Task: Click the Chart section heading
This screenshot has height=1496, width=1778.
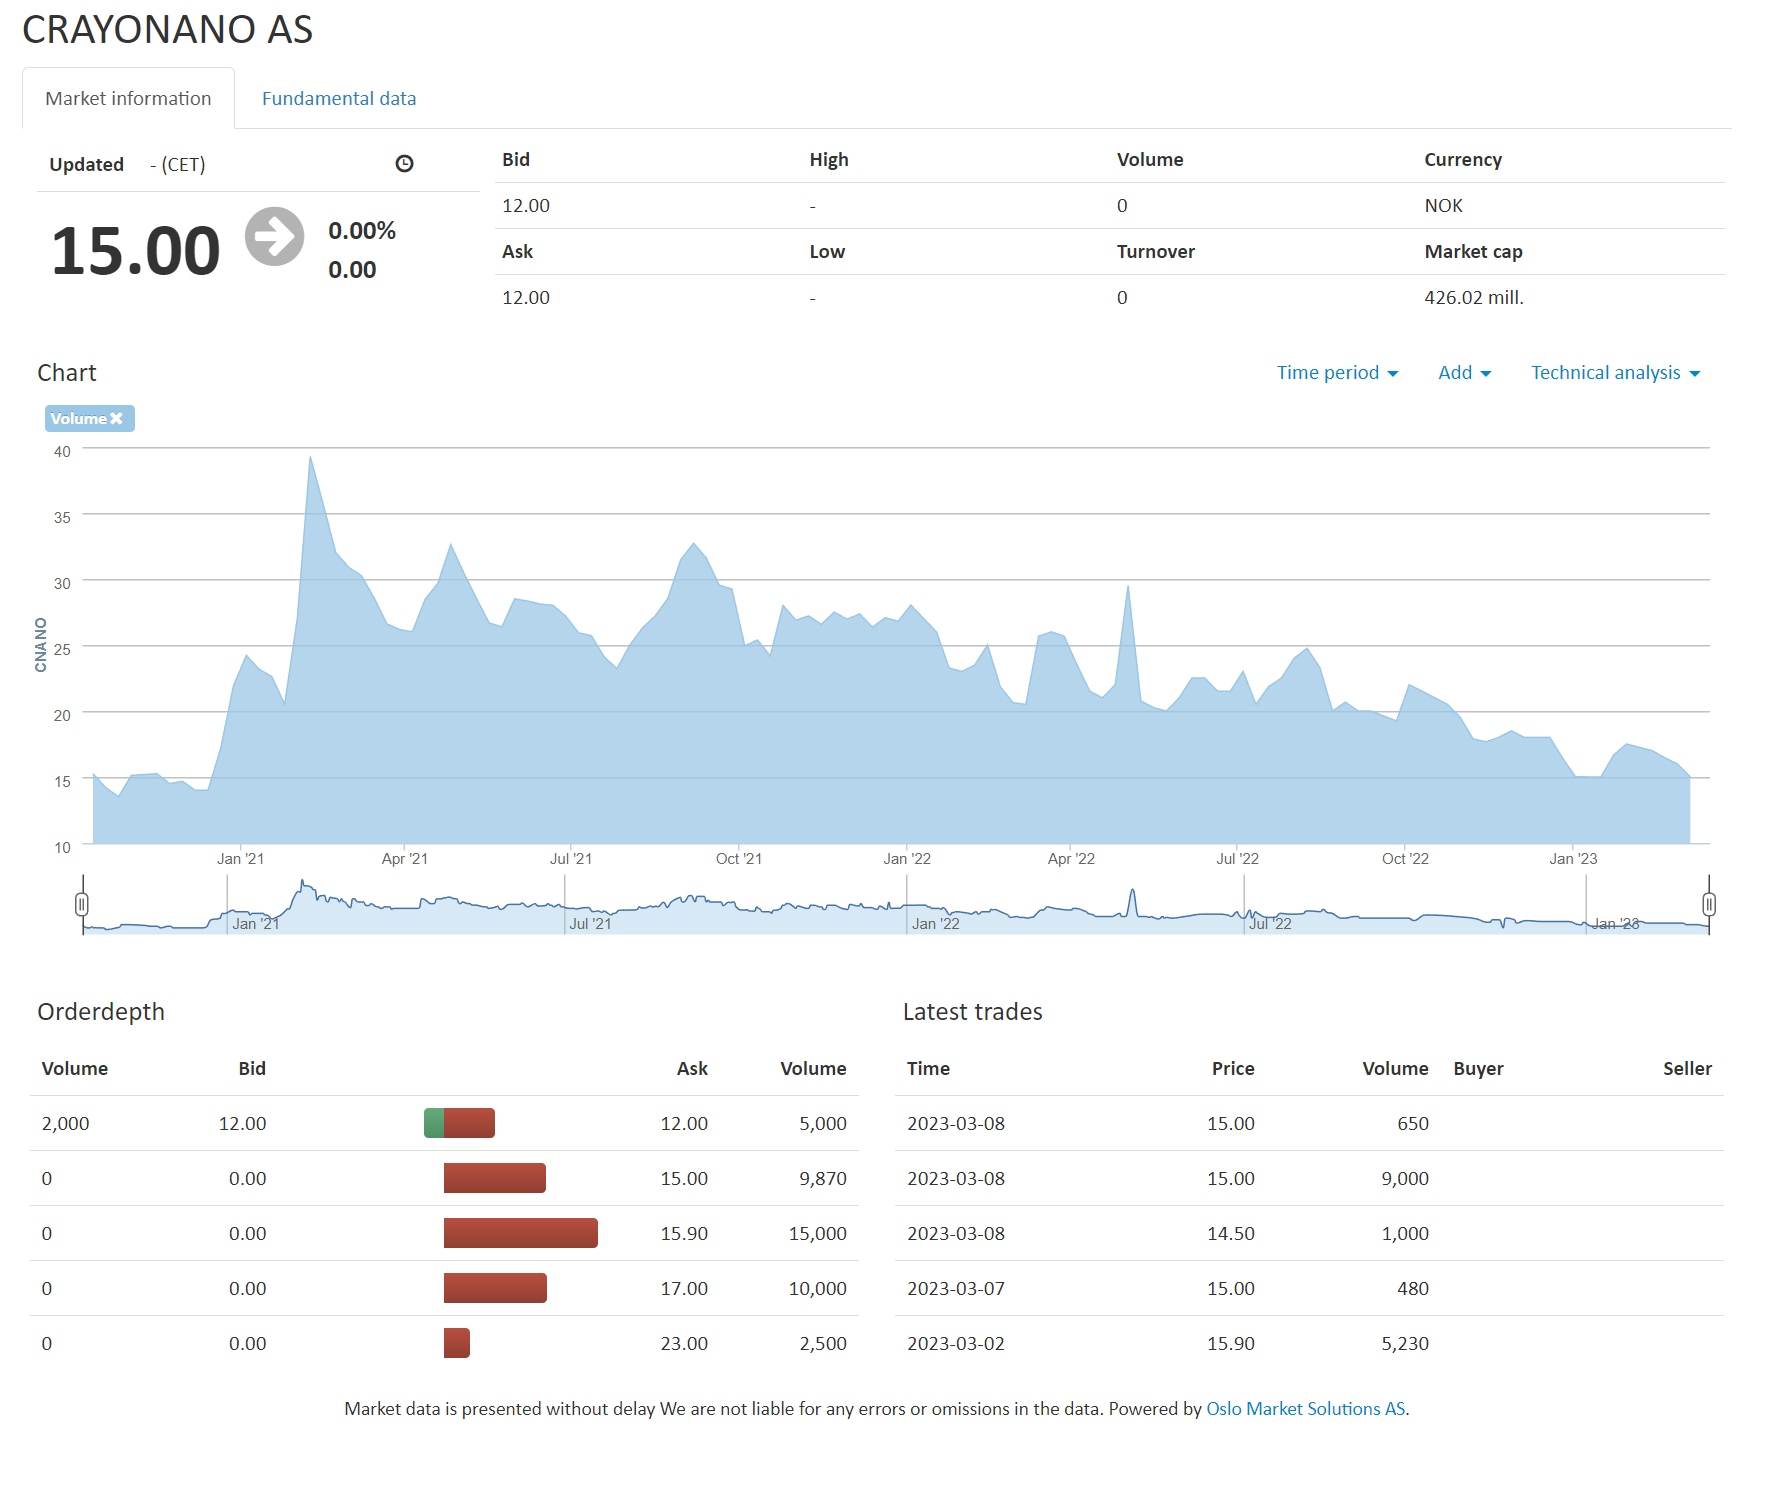Action: (67, 372)
